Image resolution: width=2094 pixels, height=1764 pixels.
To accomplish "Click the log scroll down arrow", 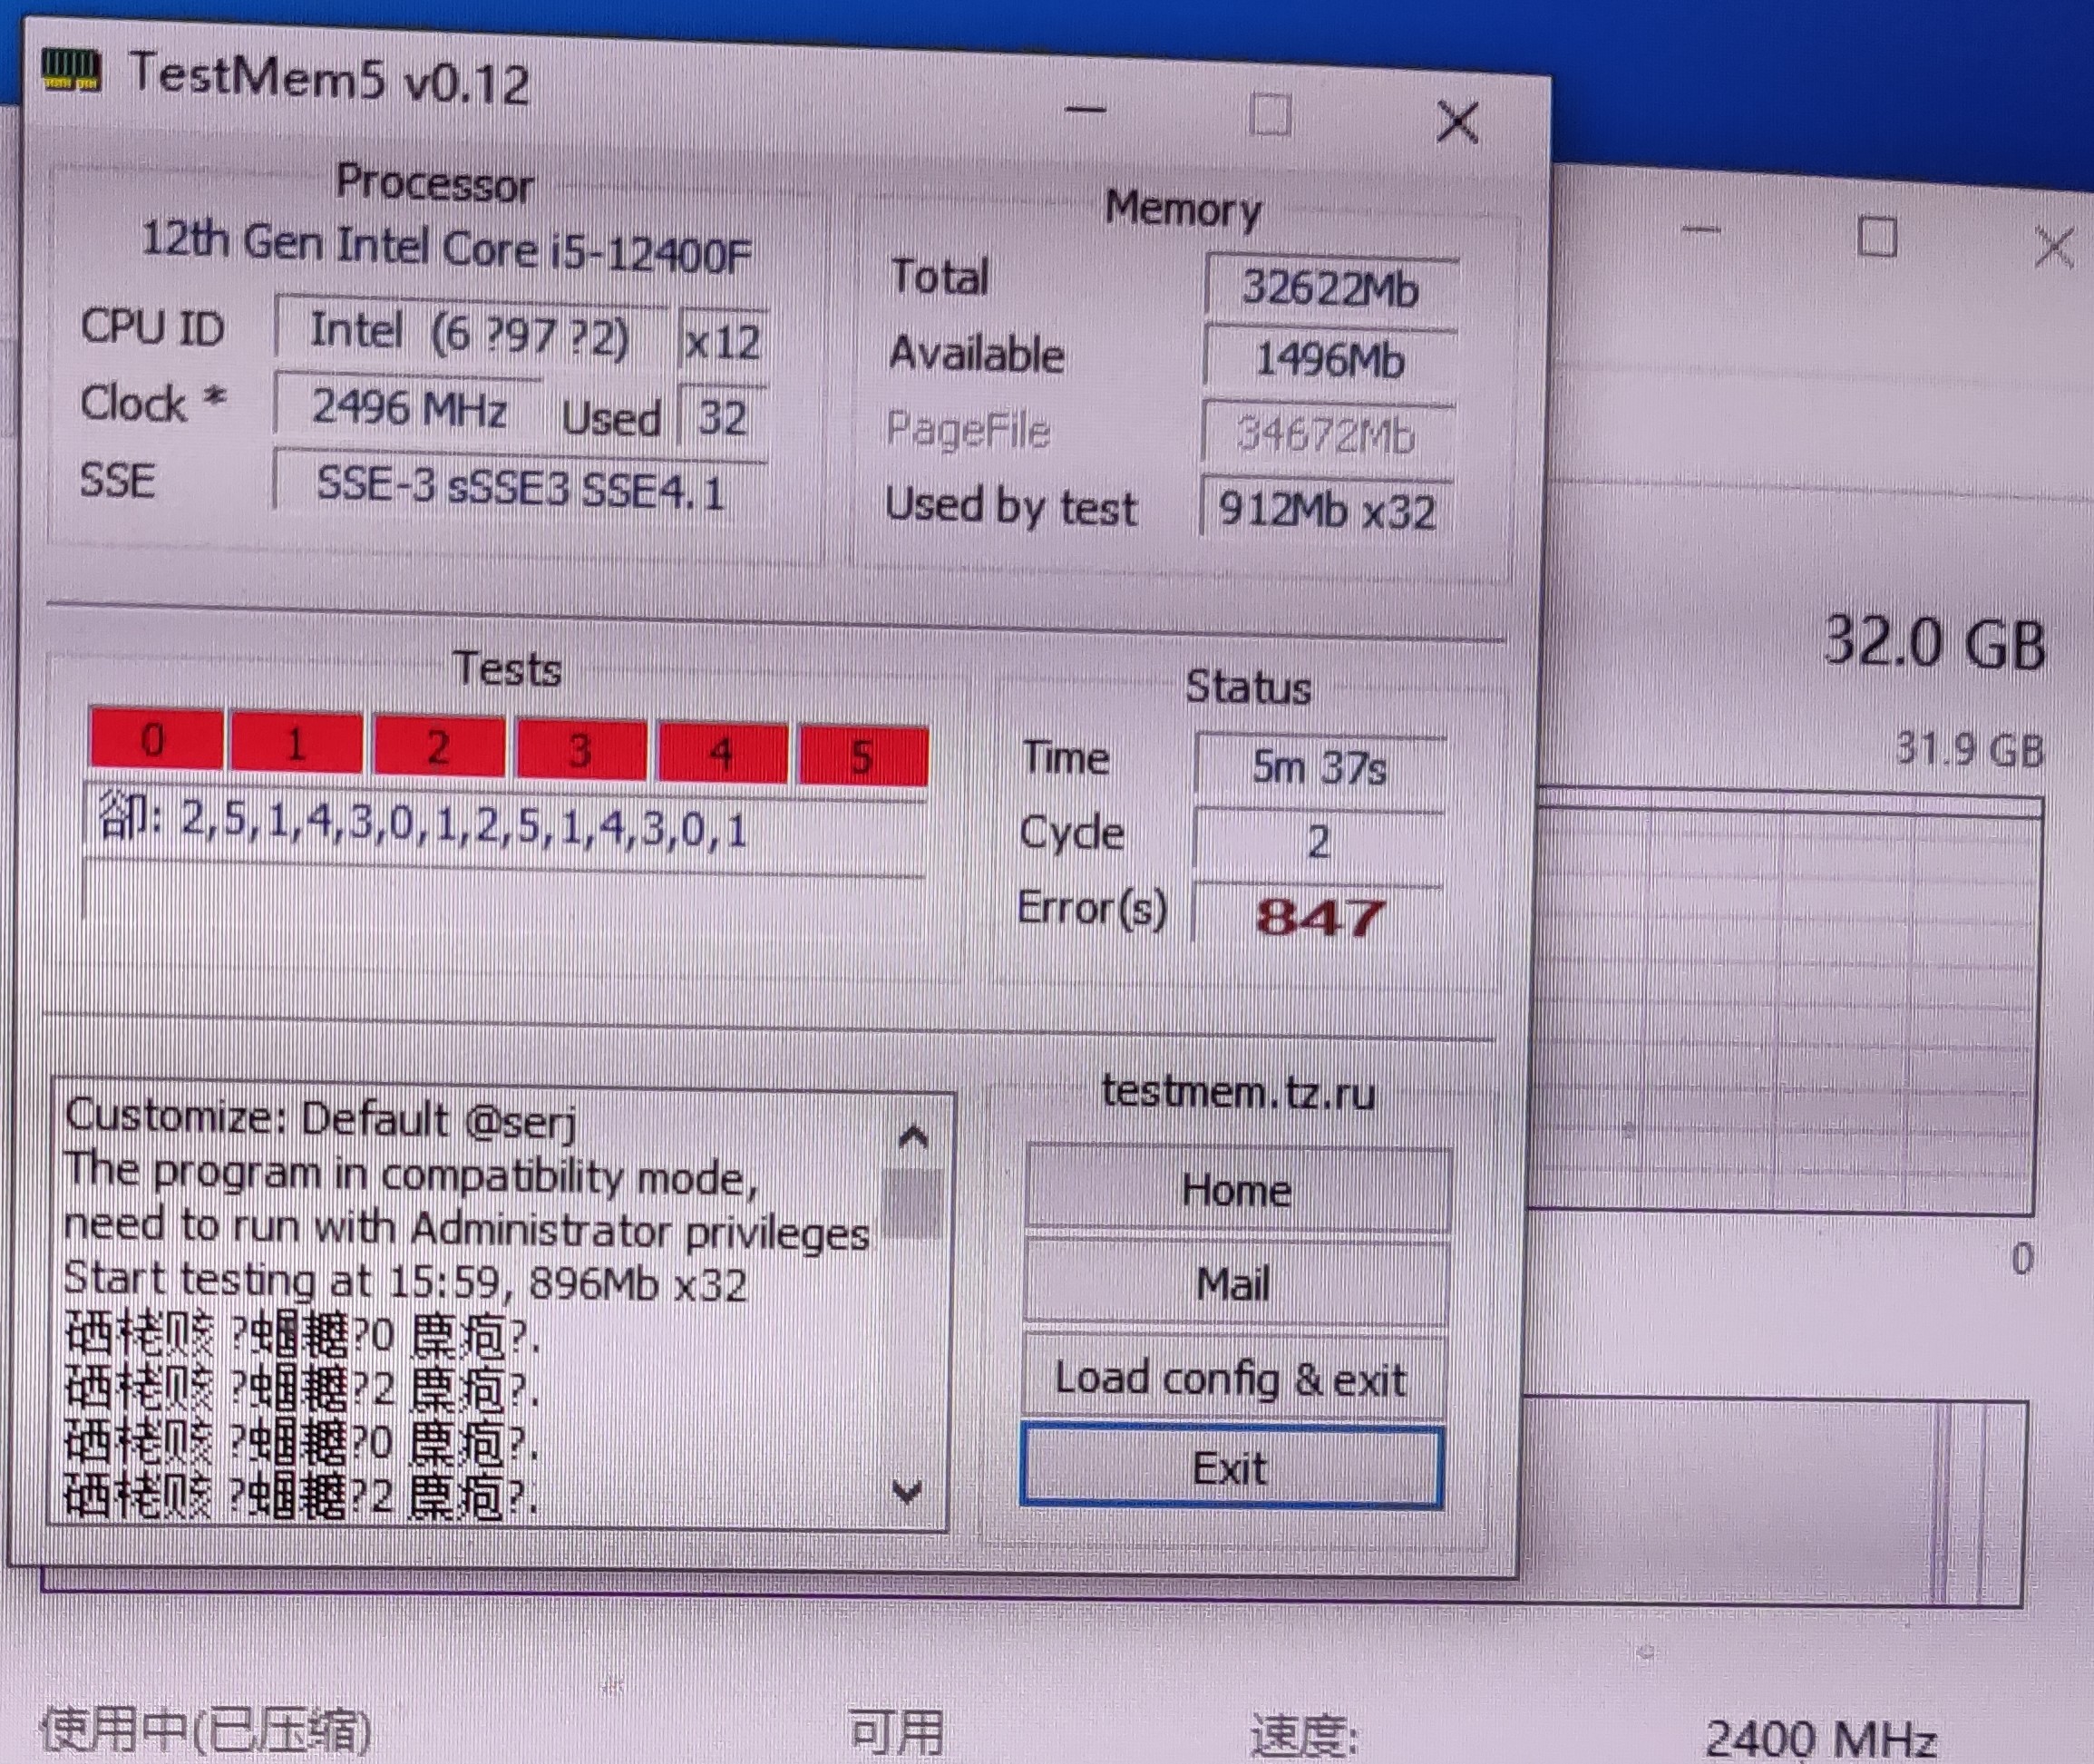I will pyautogui.click(x=907, y=1491).
